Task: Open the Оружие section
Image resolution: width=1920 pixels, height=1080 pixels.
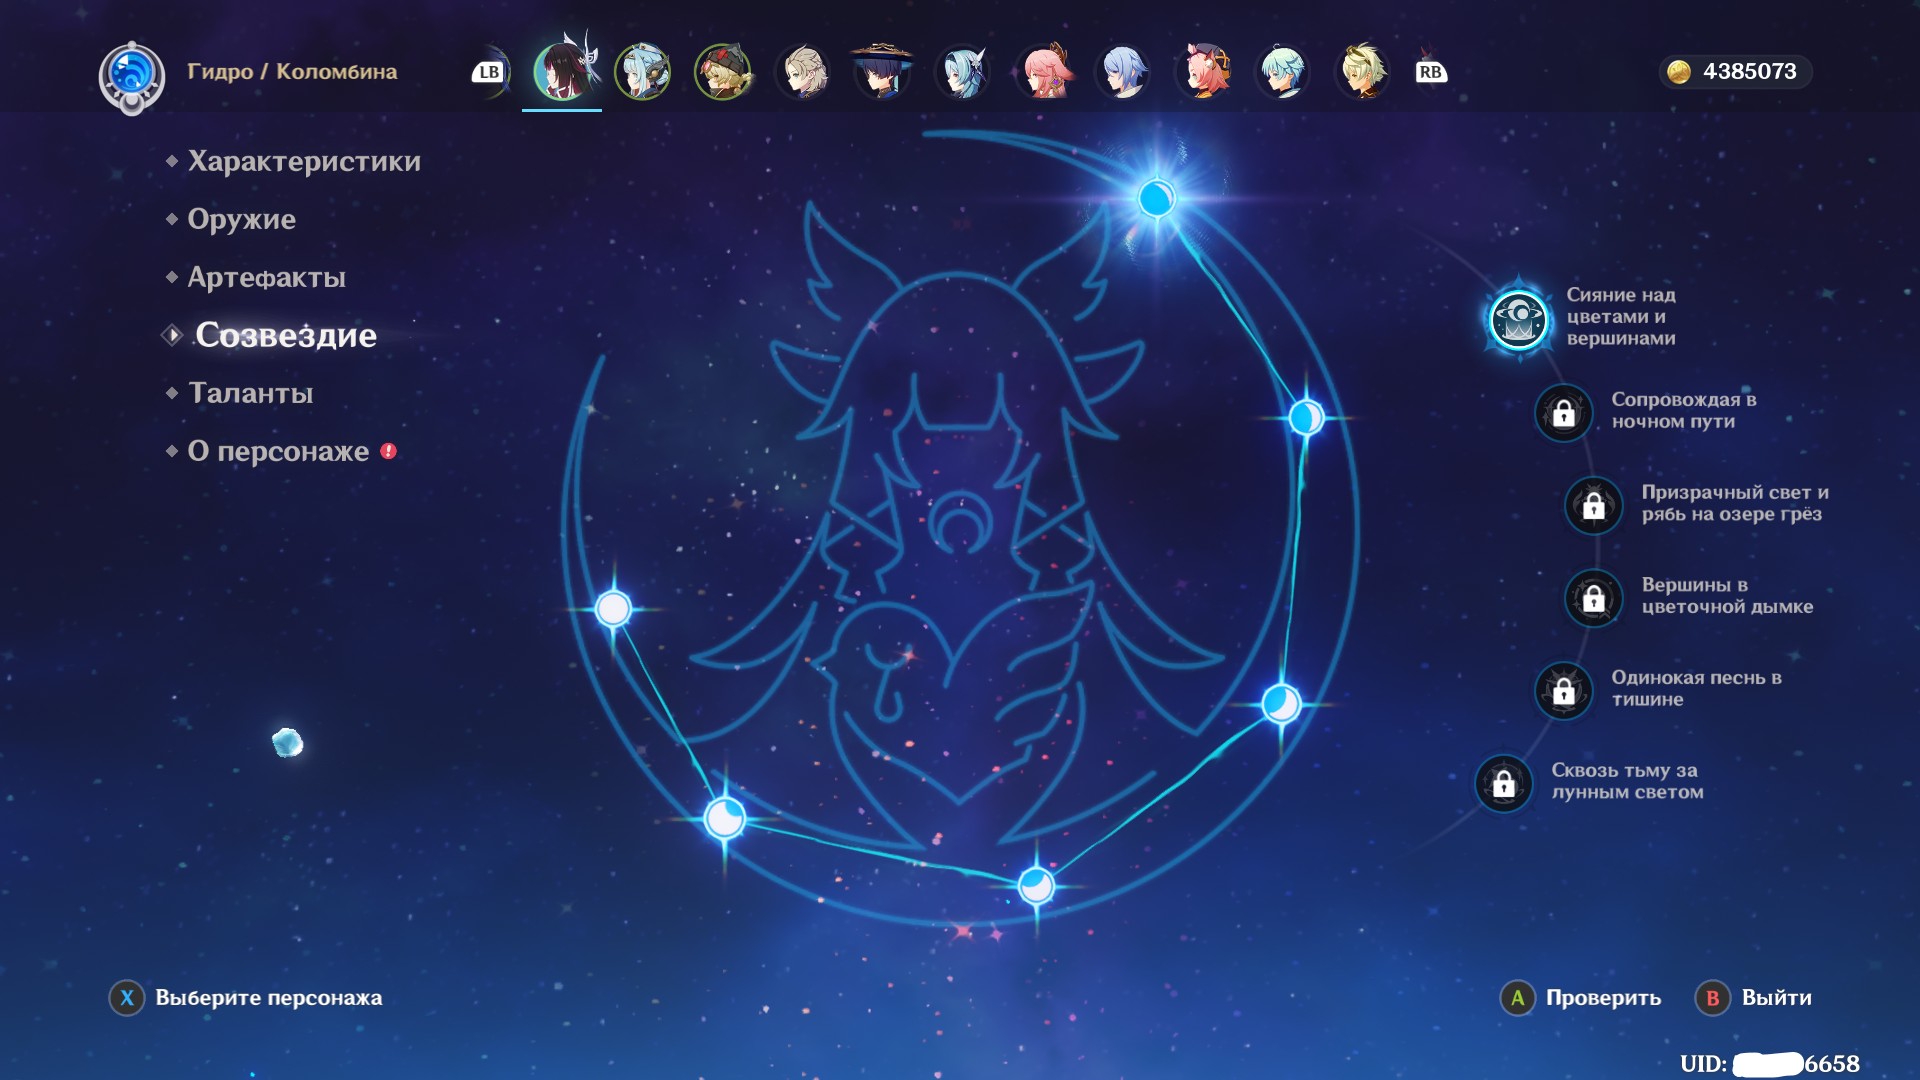Action: coord(241,219)
